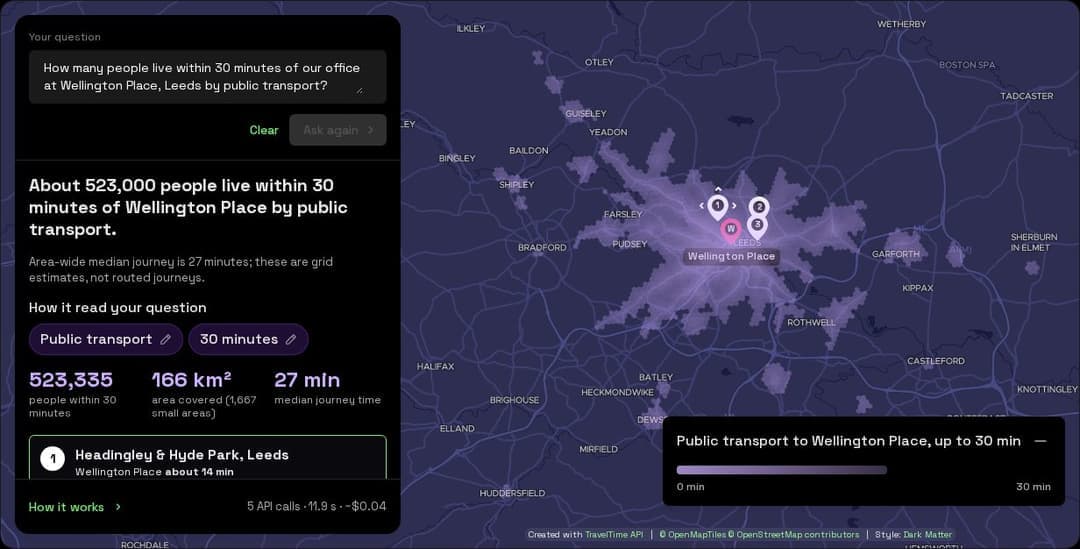The image size is (1080, 549).
Task: Click the Otley map label
Action: click(x=599, y=62)
